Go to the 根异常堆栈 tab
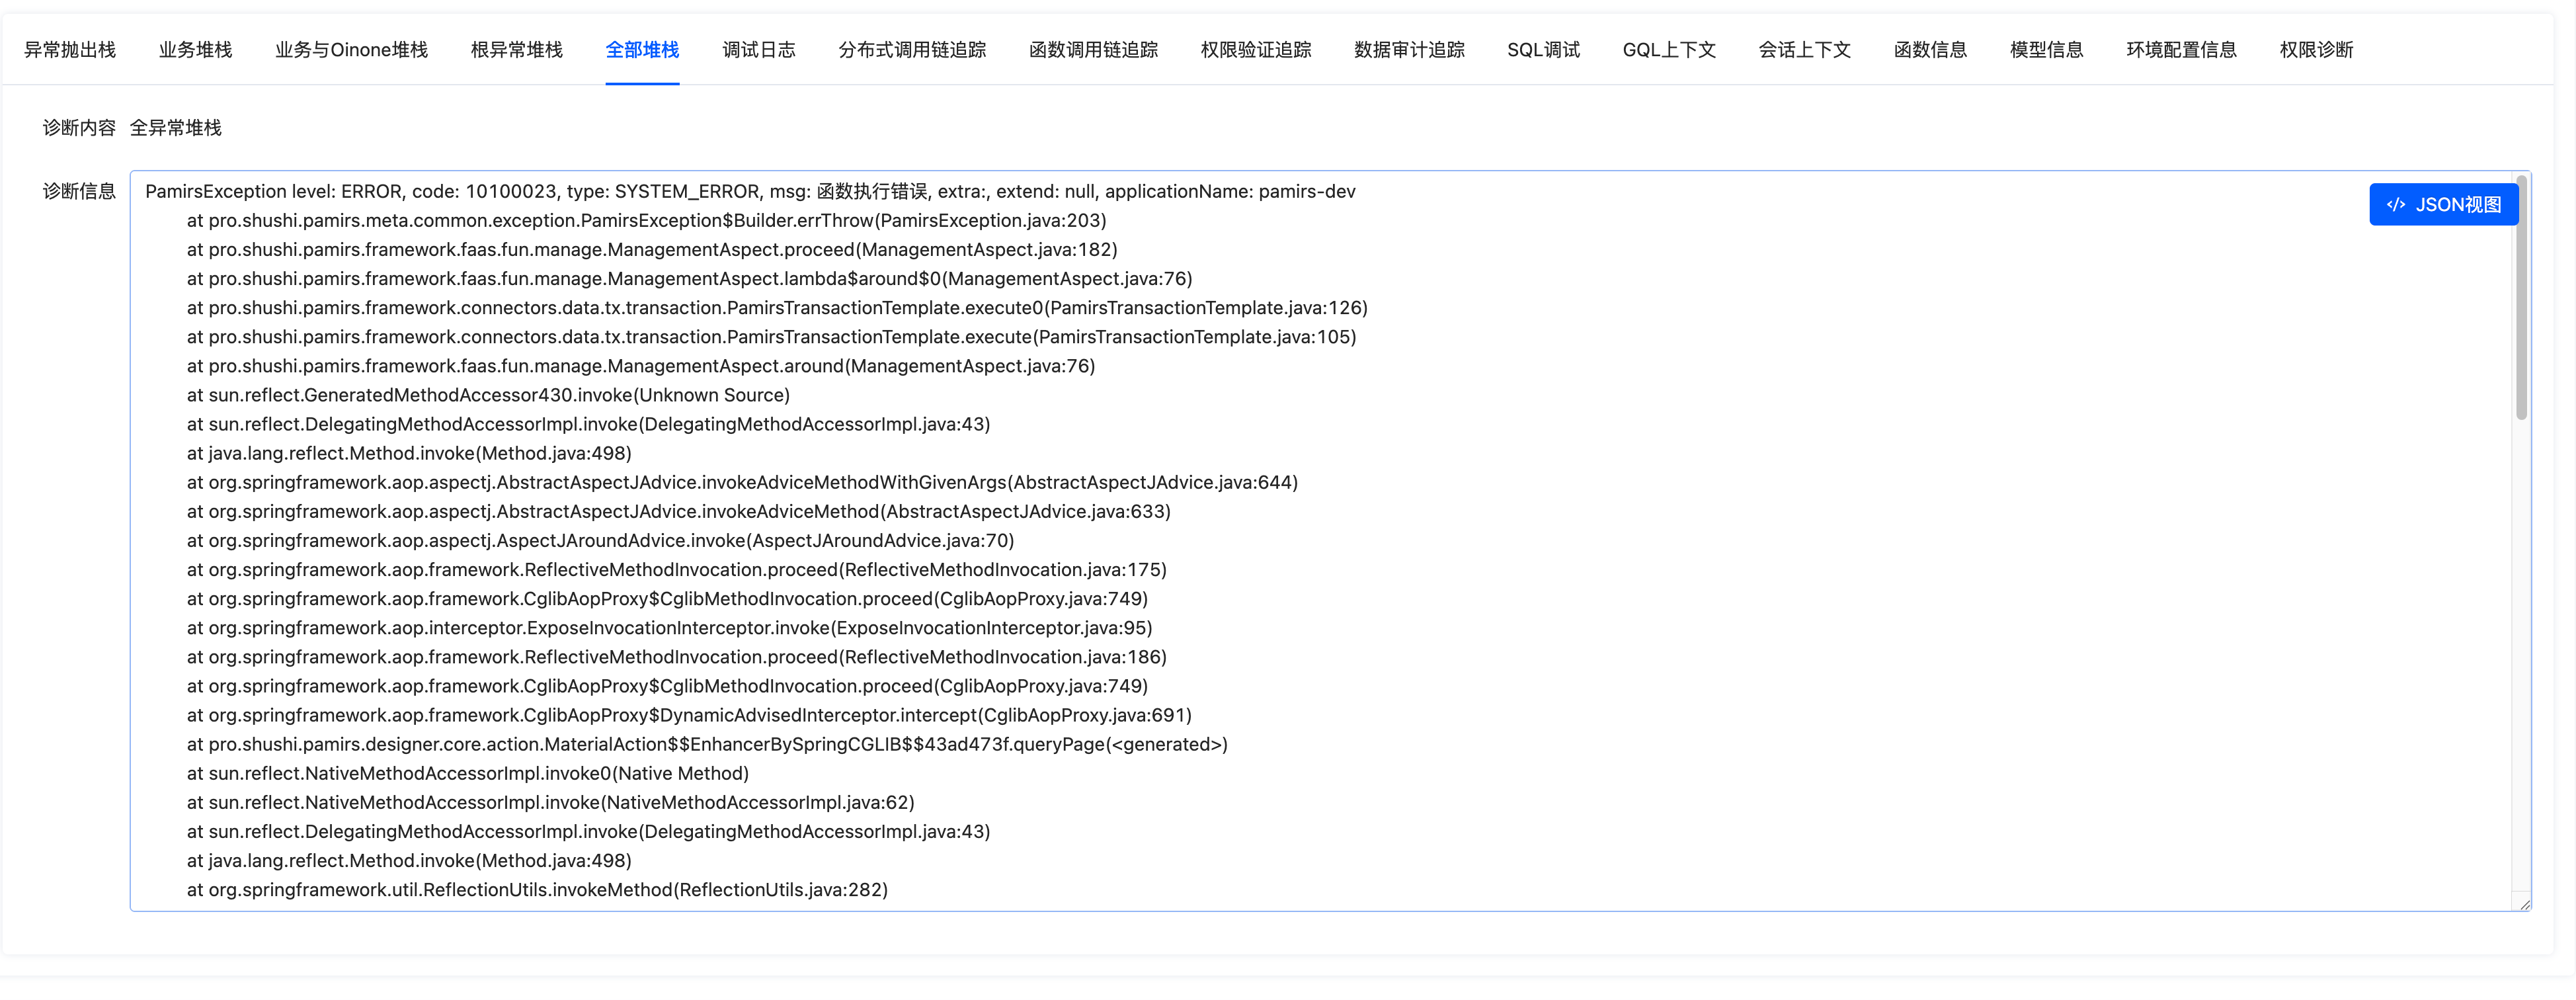 pyautogui.click(x=516, y=50)
